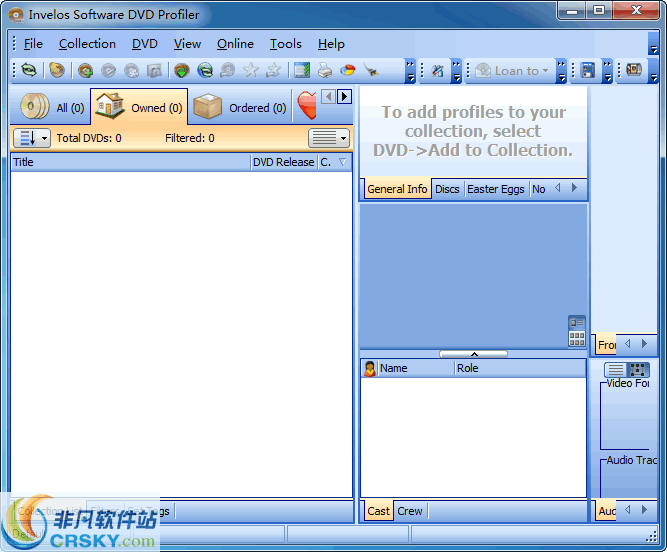Open the Collection menu

pos(87,44)
